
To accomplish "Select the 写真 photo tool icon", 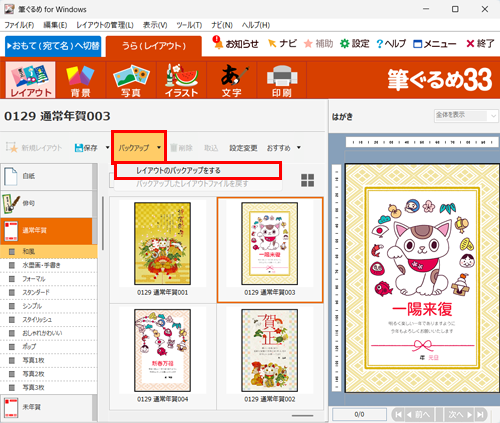I will [131, 80].
